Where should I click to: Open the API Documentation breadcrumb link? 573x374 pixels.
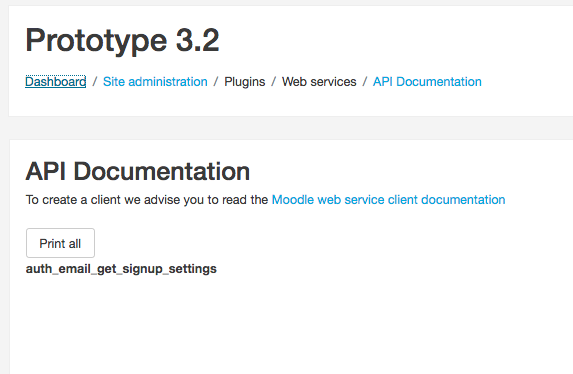[x=427, y=82]
